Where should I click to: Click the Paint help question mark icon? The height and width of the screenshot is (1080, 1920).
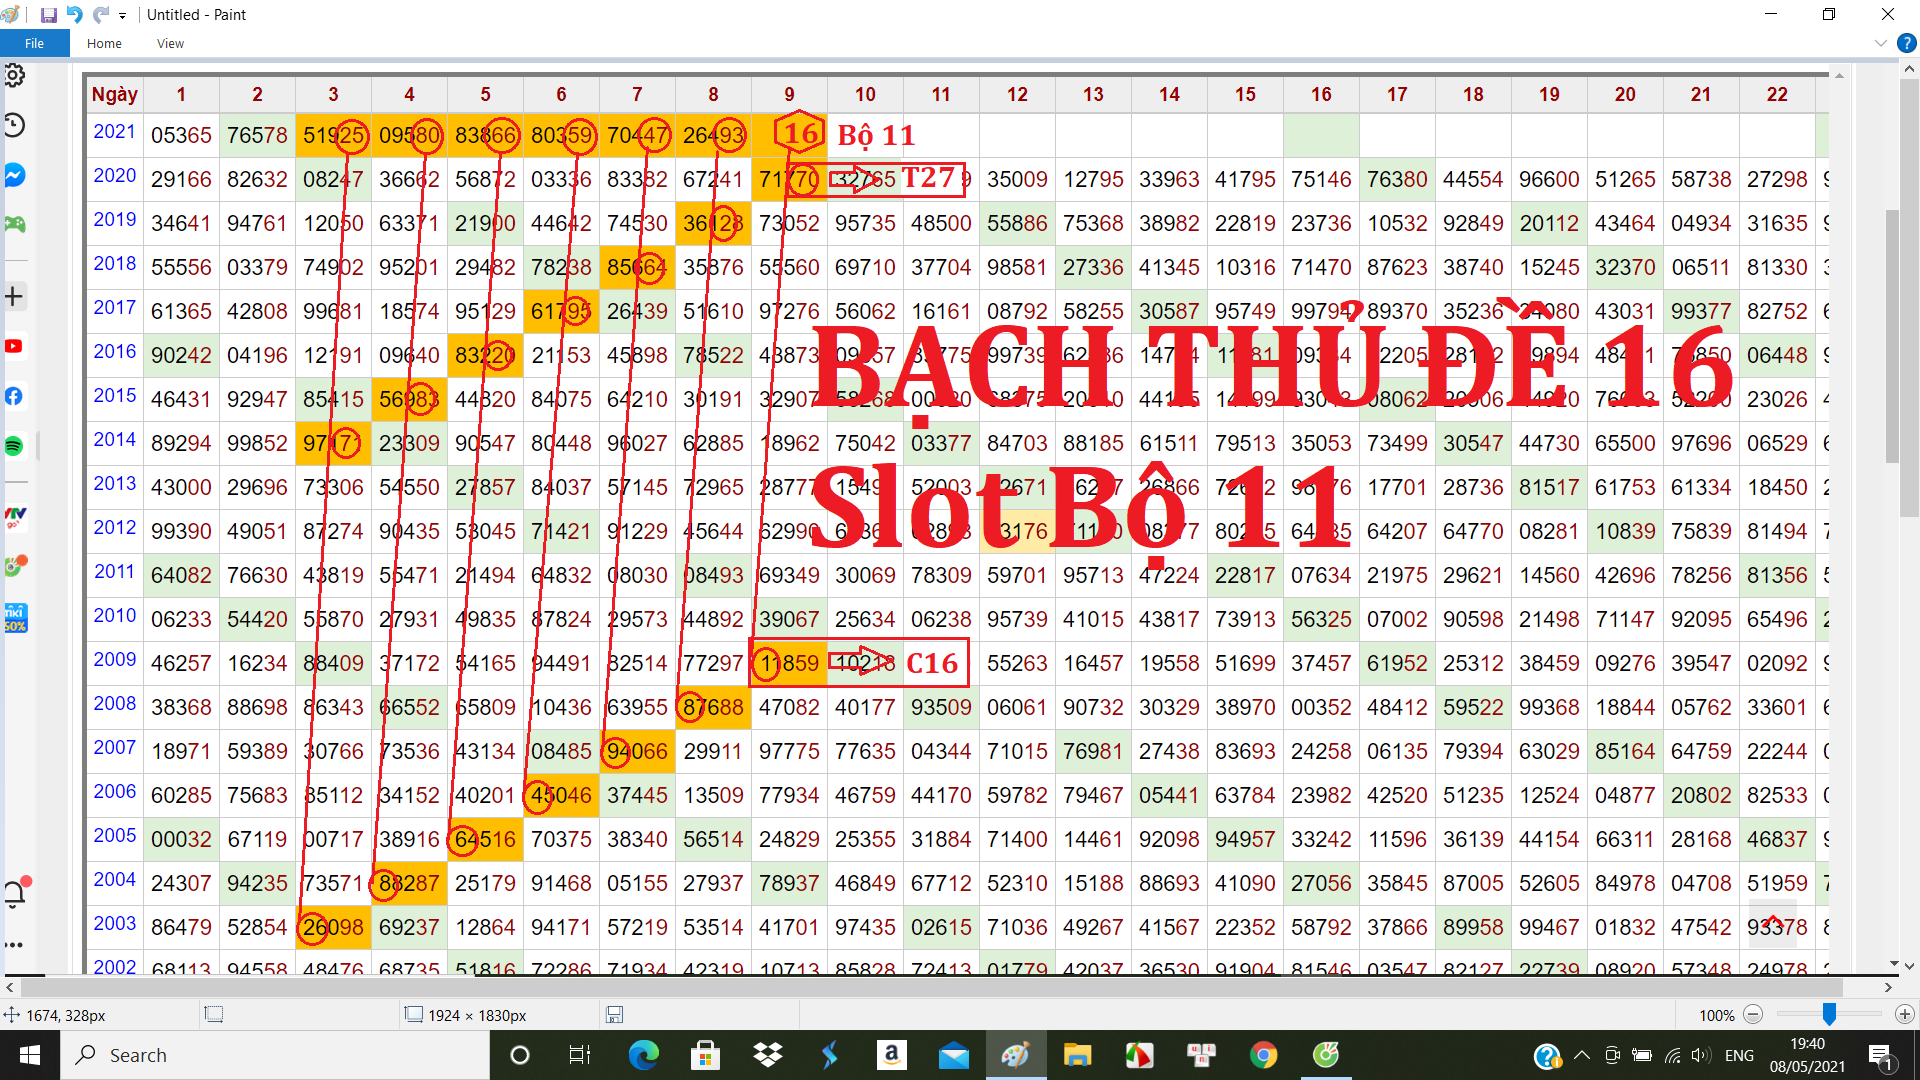click(x=1906, y=43)
